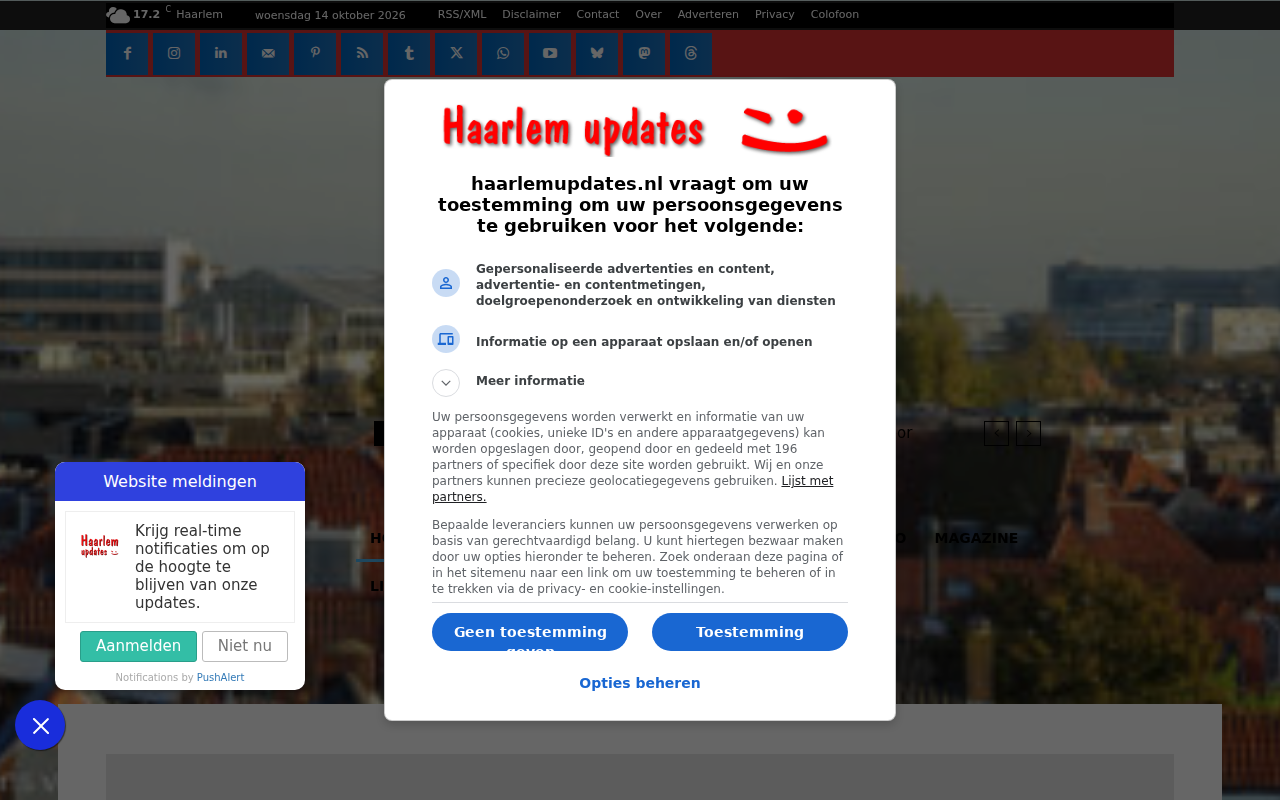The height and width of the screenshot is (800, 1280).
Task: Click Niet nu button
Action: coord(245,646)
